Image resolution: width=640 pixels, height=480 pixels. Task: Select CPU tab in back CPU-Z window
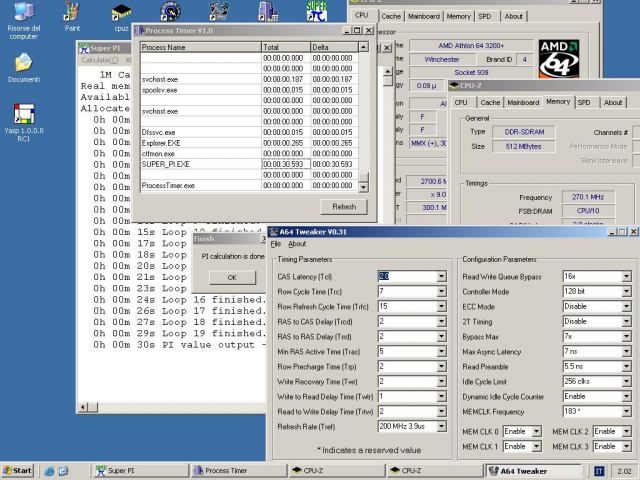tap(362, 15)
